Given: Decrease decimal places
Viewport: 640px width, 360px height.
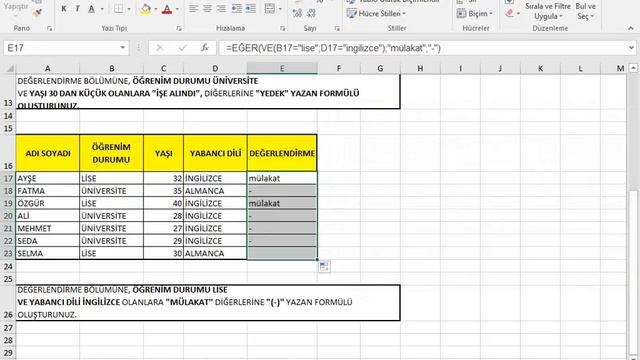Looking at the screenshot, I should point(311,13).
